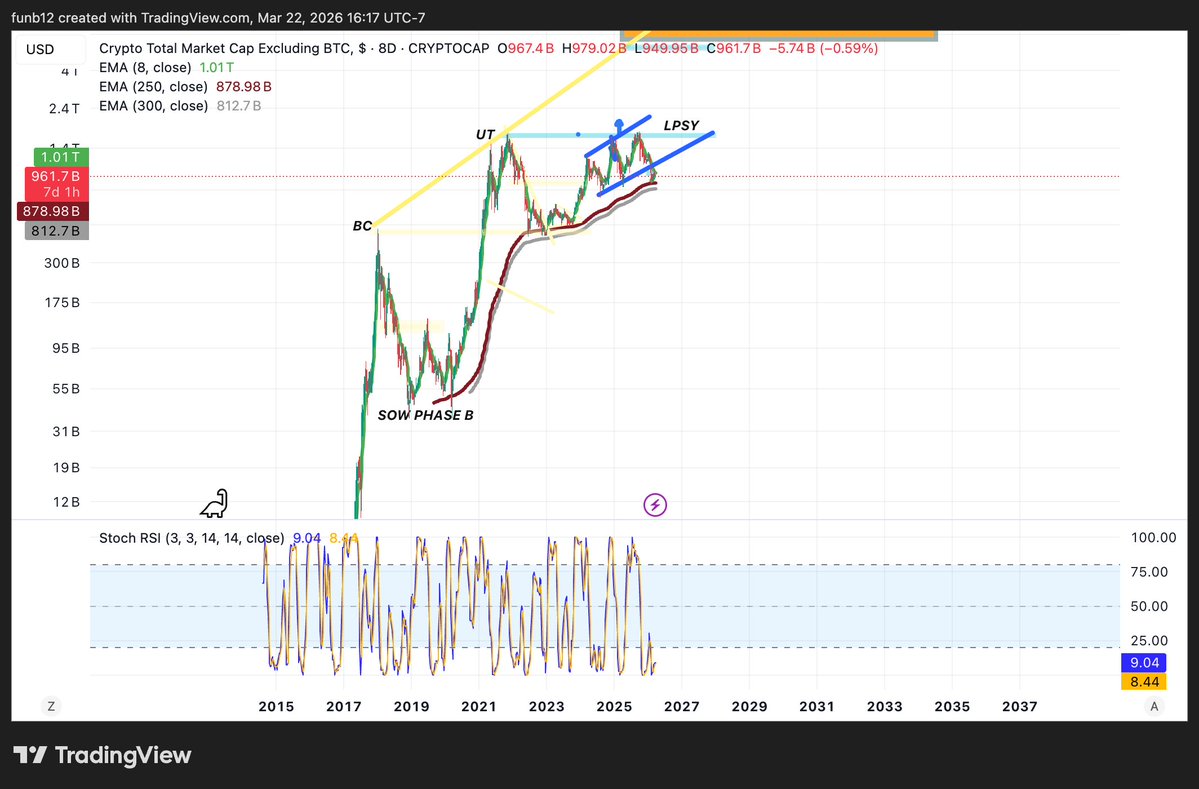This screenshot has height=789, width=1199.
Task: Click the BC annotation label
Action: pos(362,226)
